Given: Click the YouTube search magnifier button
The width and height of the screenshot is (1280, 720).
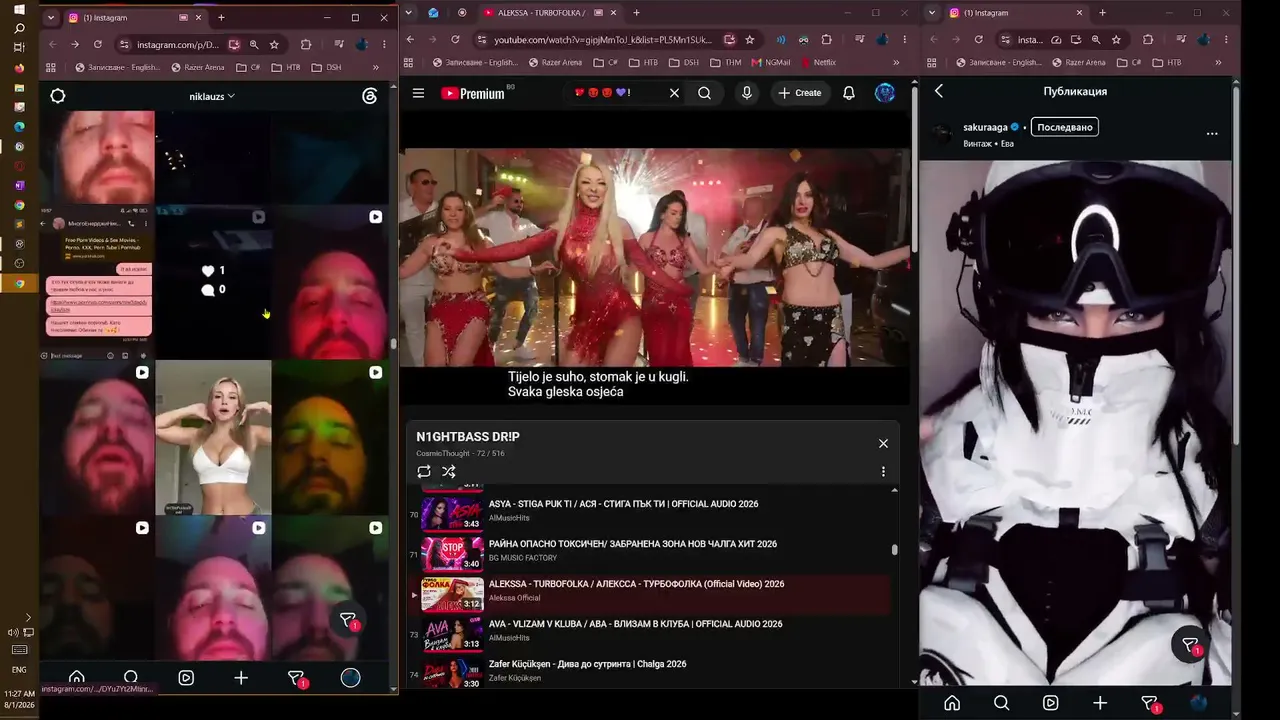Looking at the screenshot, I should 704,93.
